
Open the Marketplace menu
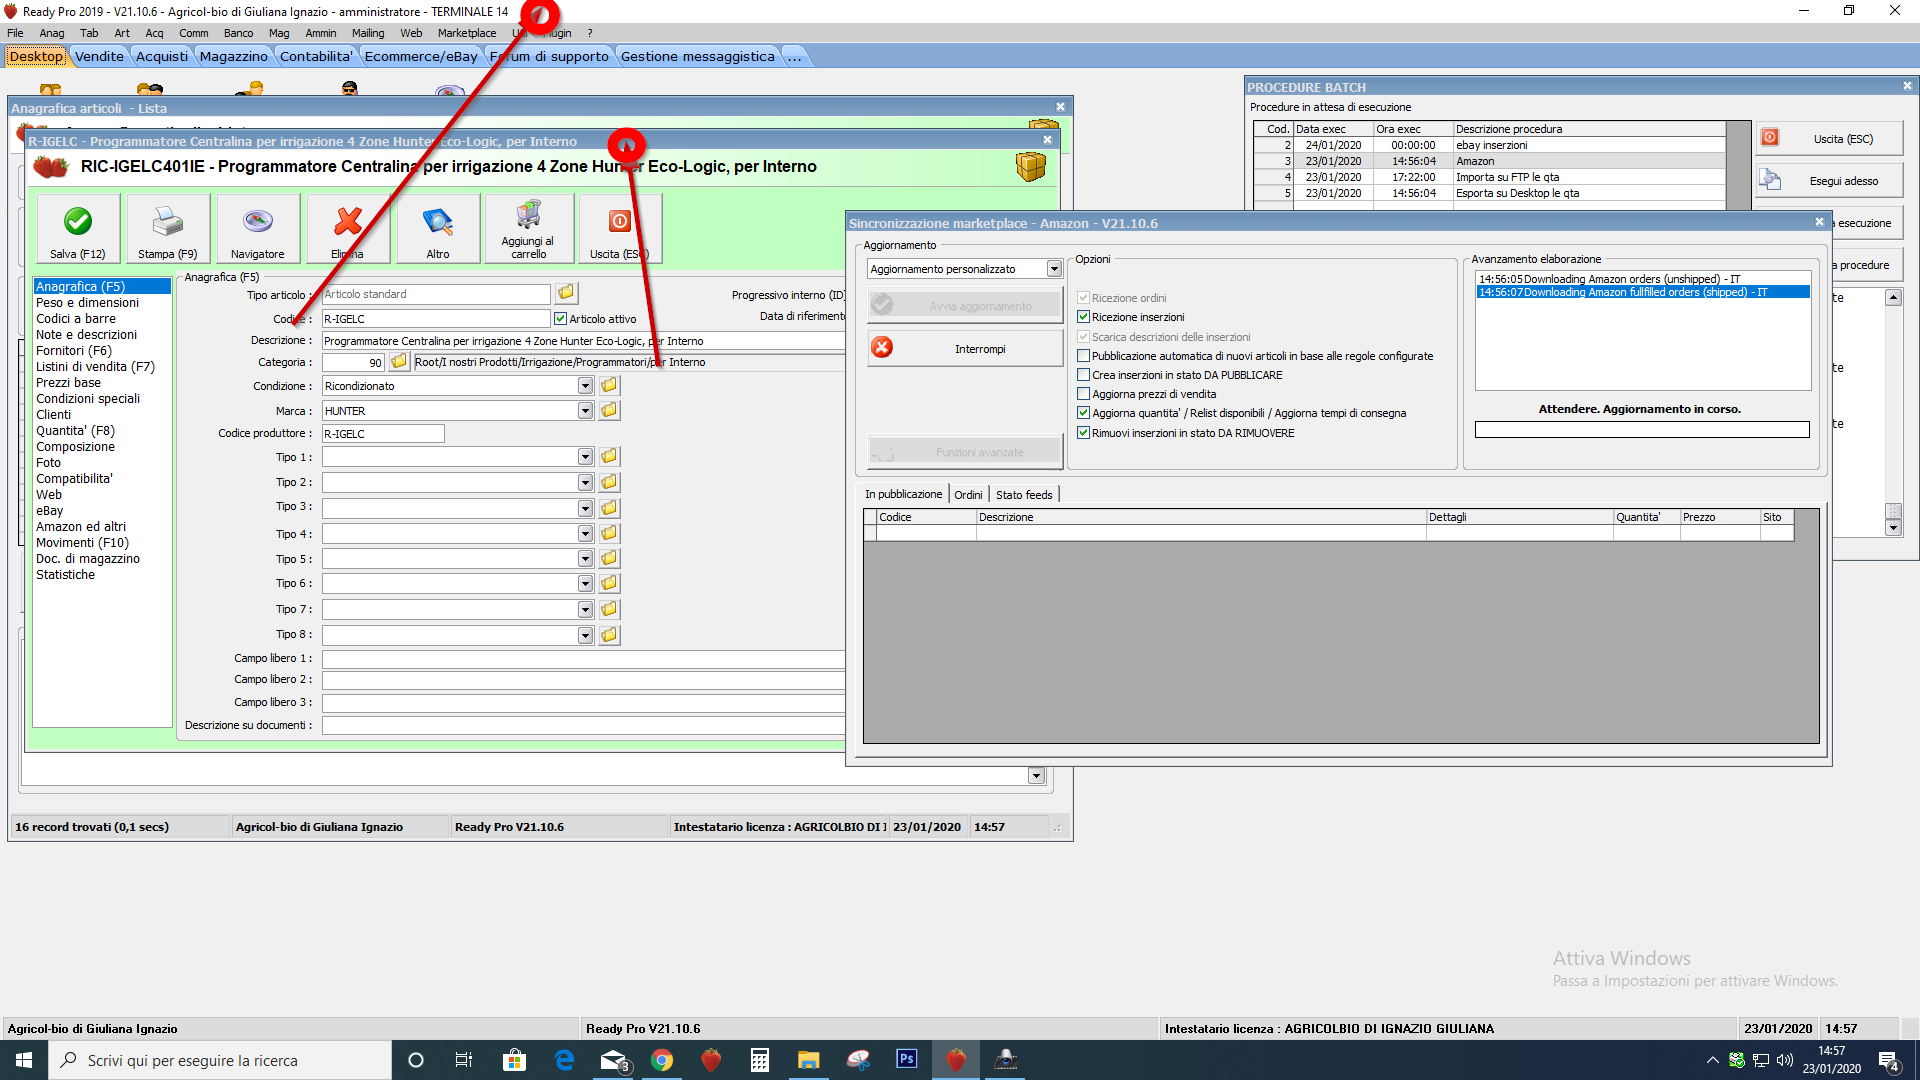click(x=467, y=33)
